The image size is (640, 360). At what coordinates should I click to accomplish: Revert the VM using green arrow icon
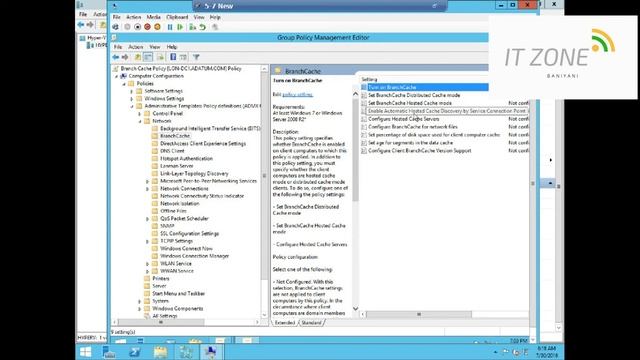point(202,27)
